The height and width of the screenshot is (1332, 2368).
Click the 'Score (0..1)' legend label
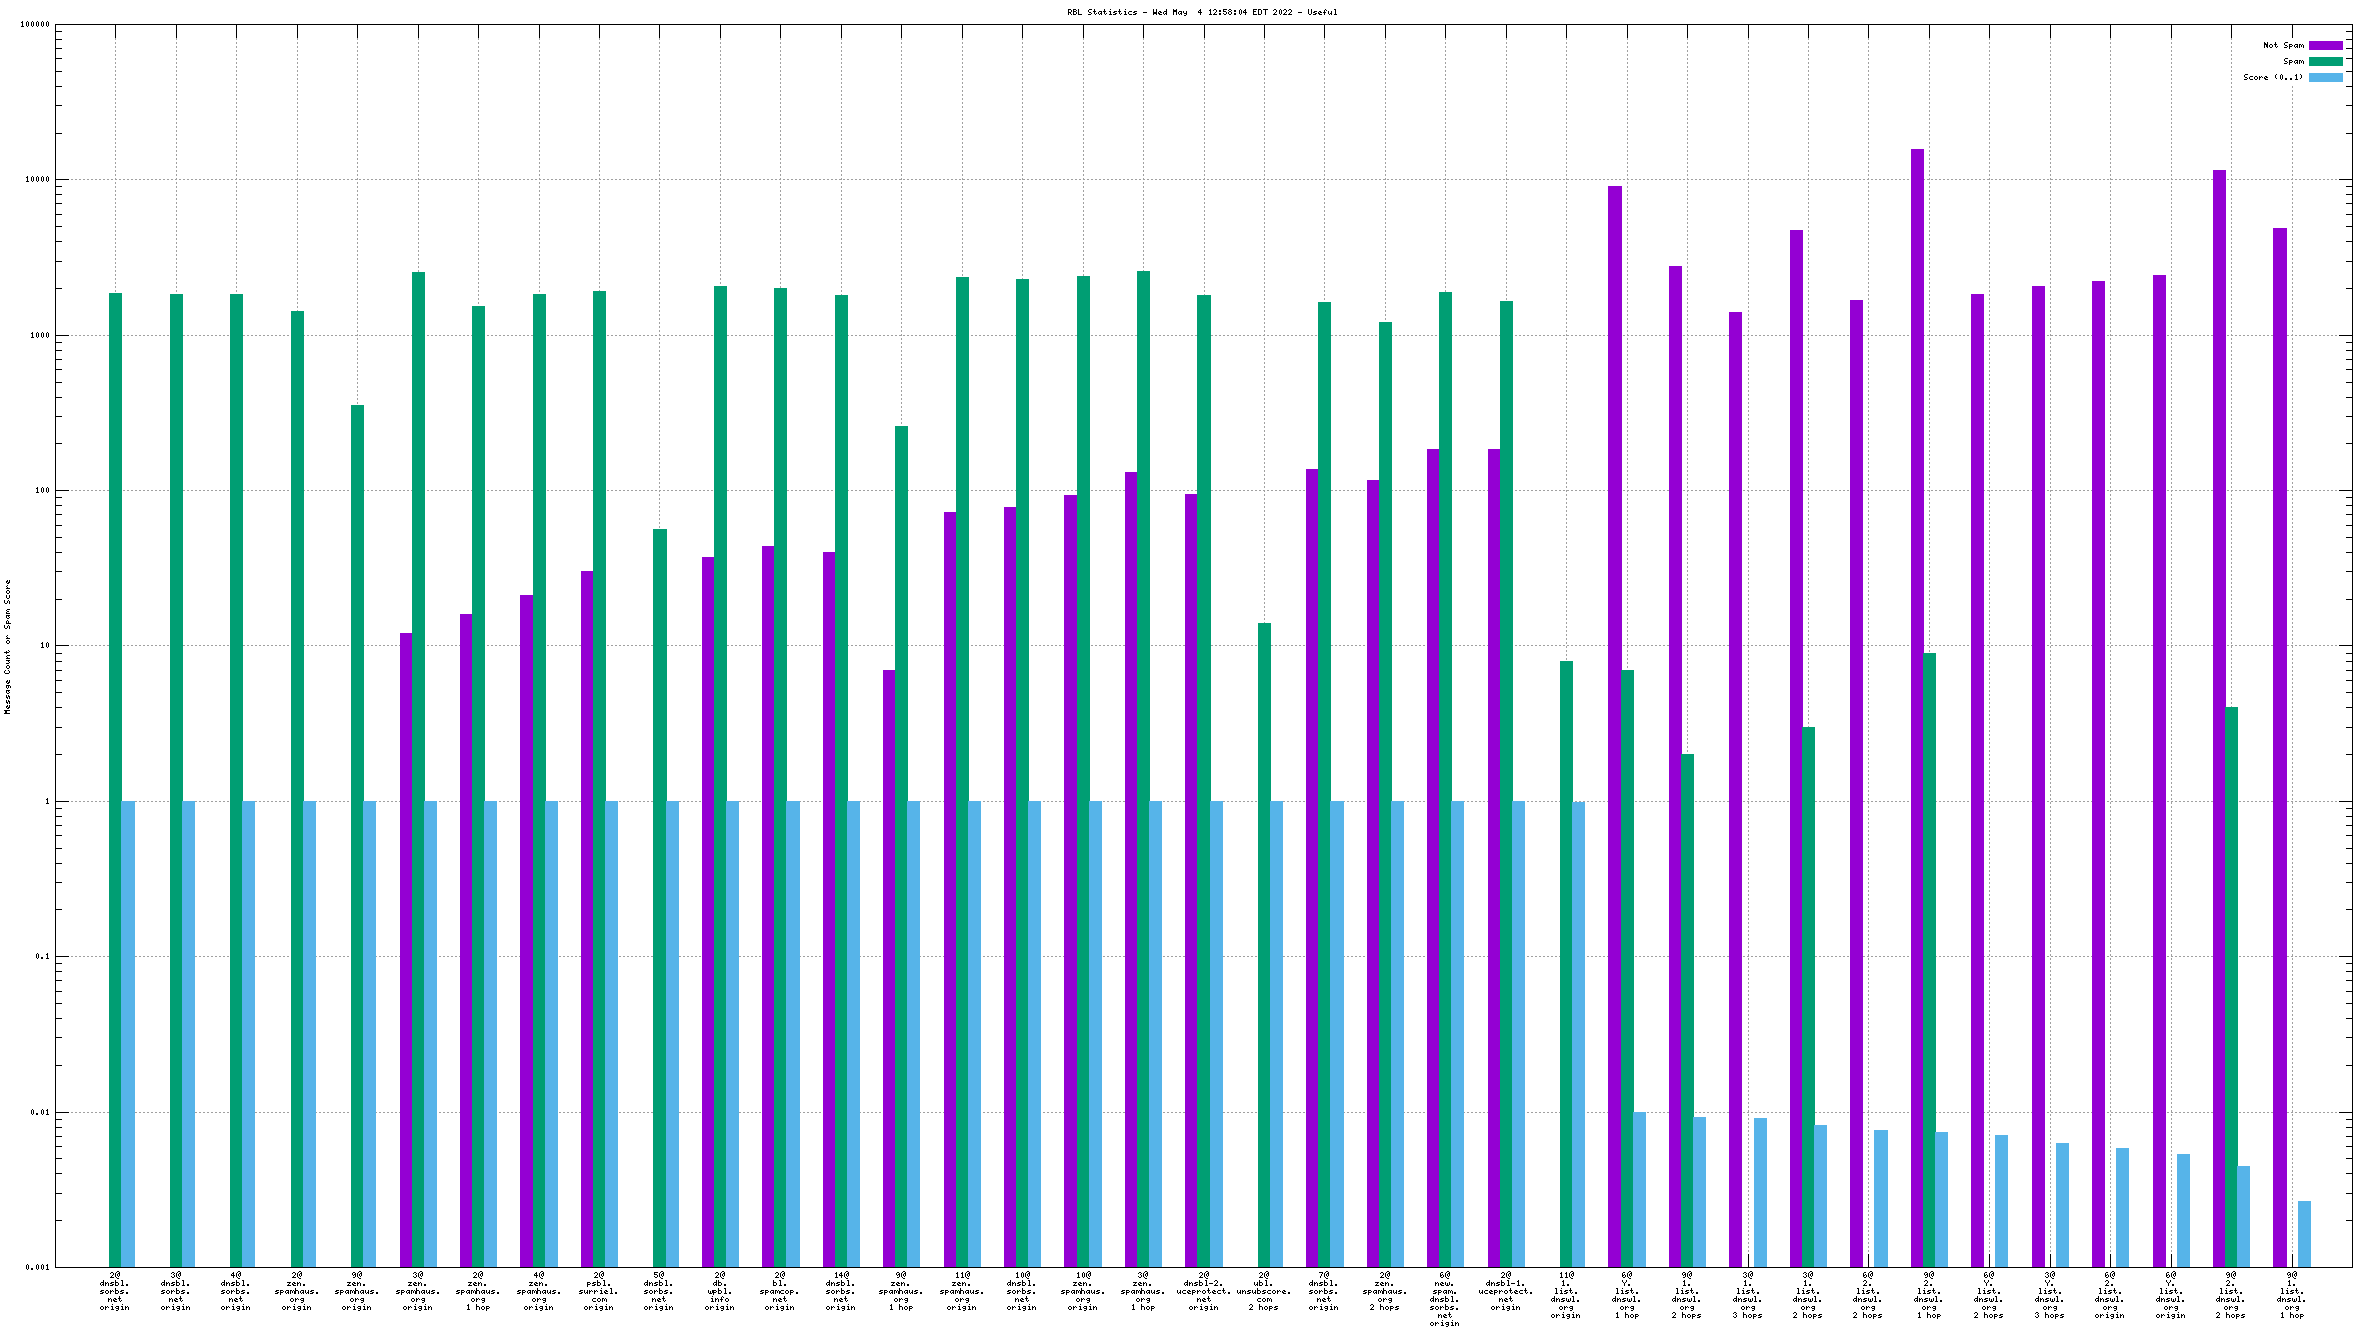point(2272,77)
